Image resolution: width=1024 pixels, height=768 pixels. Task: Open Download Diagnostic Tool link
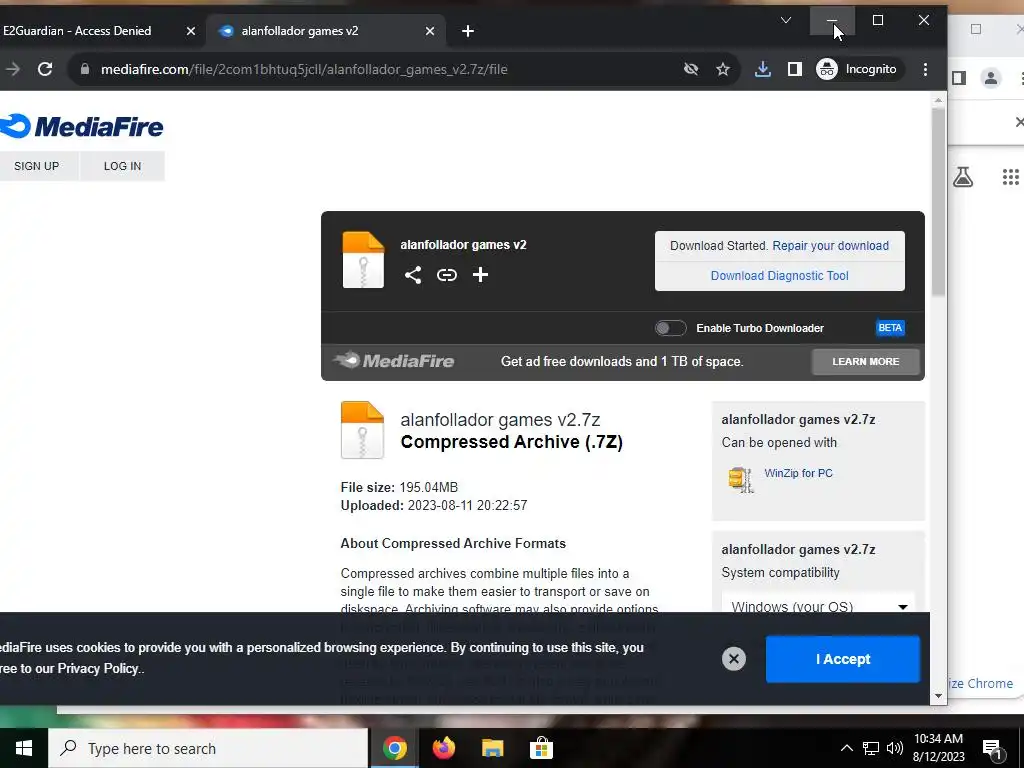[x=780, y=276]
